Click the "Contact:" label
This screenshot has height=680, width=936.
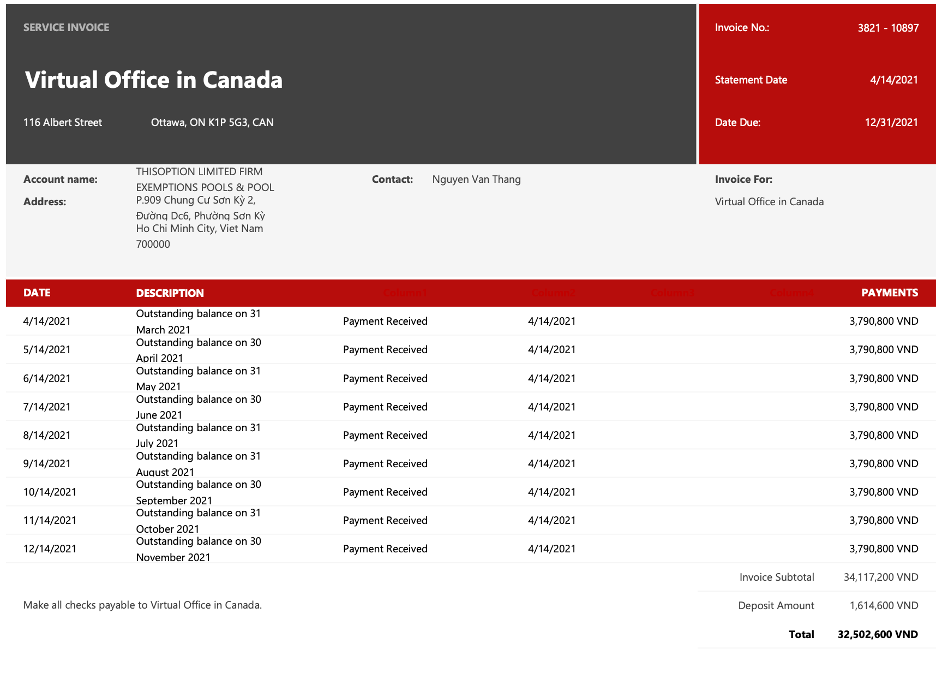click(392, 179)
